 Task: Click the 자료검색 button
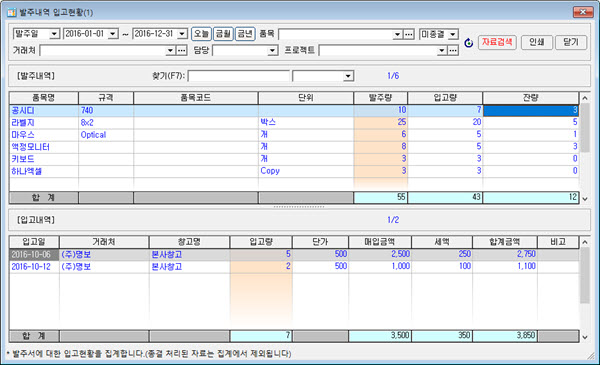click(497, 42)
